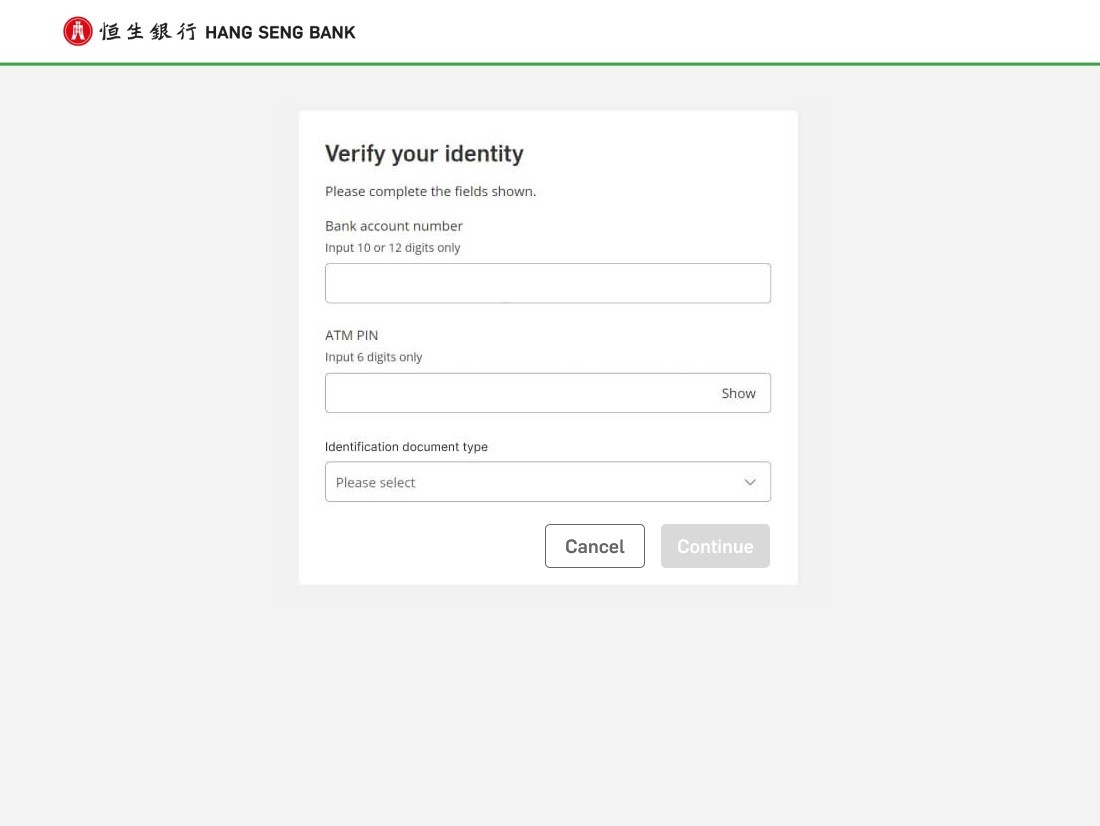1100x826 pixels.
Task: Select the 'Please select' placeholder text
Action: pyautogui.click(x=376, y=482)
